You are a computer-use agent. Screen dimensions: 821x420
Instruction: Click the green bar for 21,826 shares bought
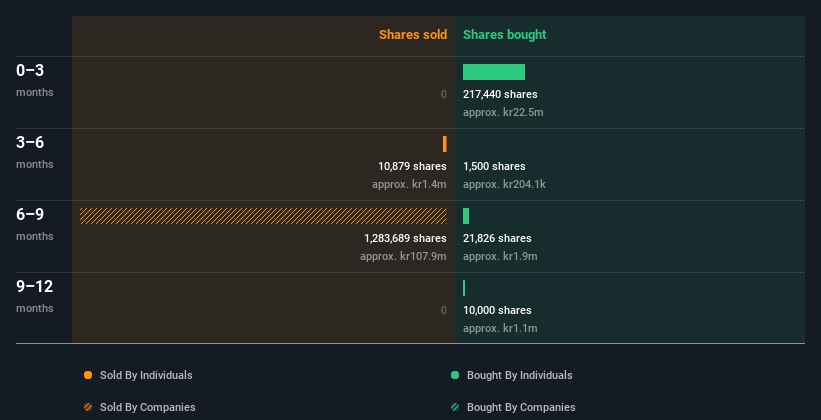pyautogui.click(x=466, y=216)
